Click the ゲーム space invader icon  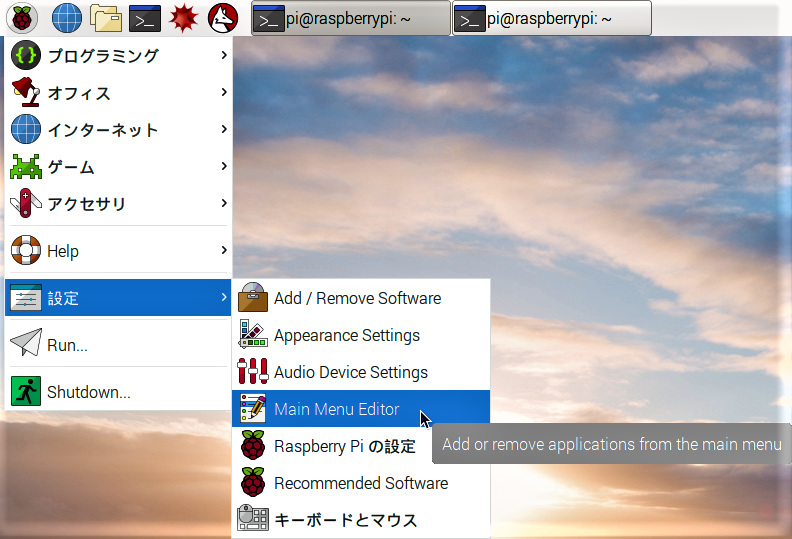click(26, 166)
